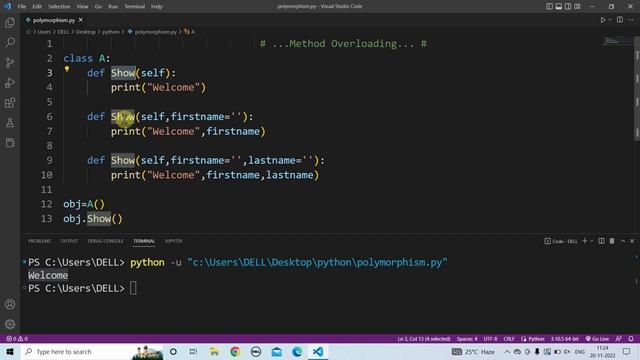Click the editor vertical scrollbar
The image size is (640, 360).
coord(637,89)
